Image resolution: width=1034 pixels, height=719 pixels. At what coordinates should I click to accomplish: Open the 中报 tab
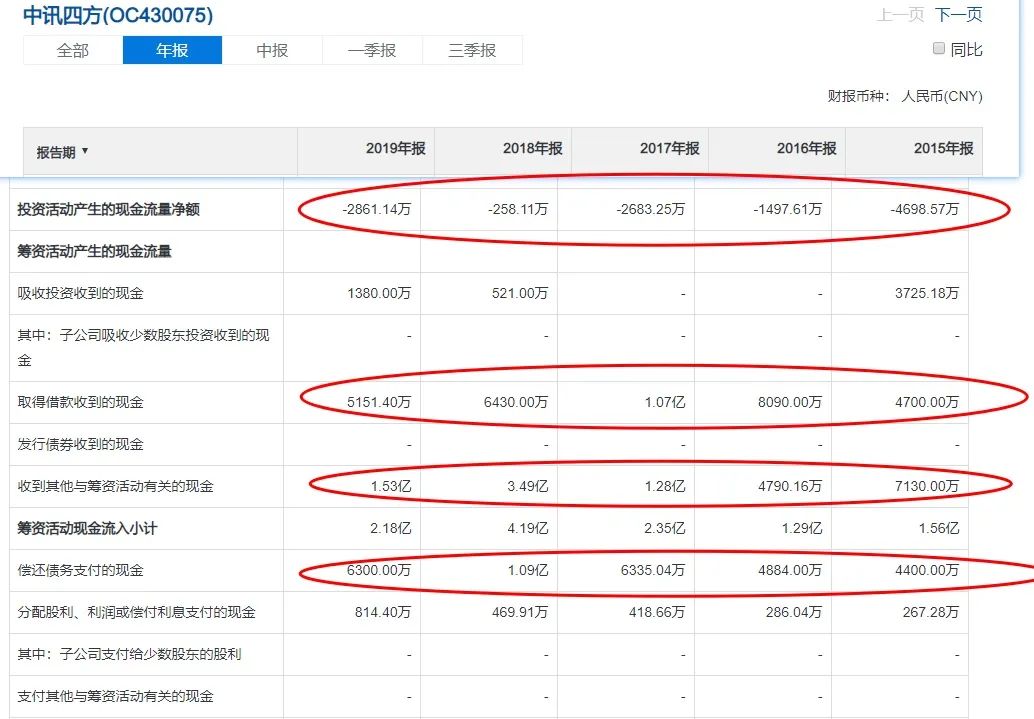pos(272,50)
